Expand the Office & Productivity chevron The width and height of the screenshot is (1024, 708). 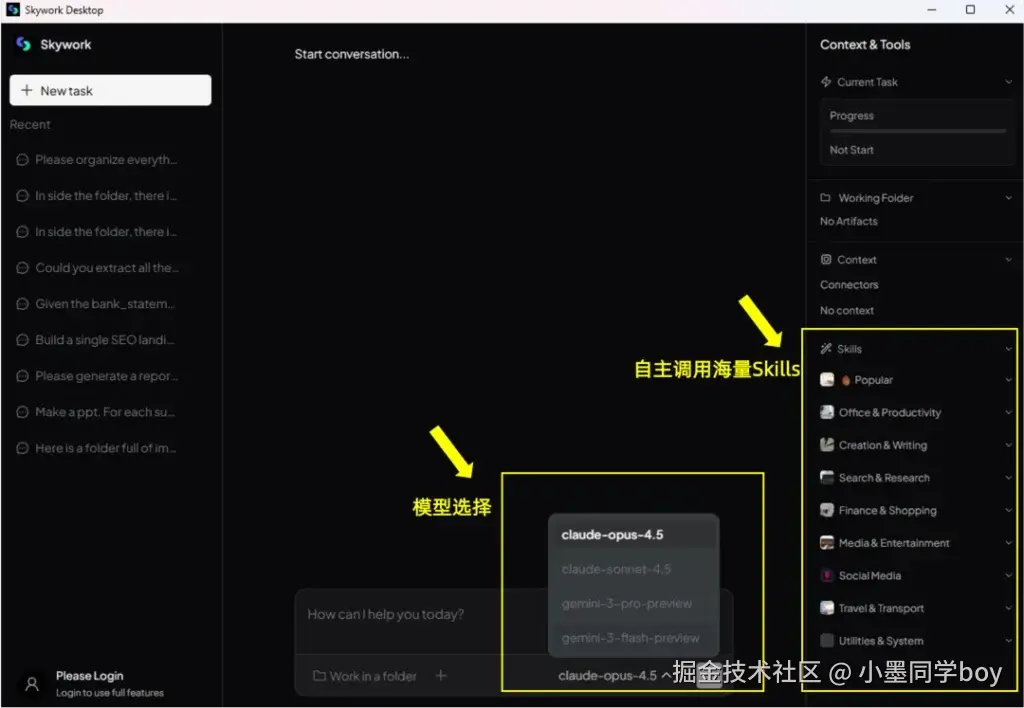click(x=1008, y=412)
